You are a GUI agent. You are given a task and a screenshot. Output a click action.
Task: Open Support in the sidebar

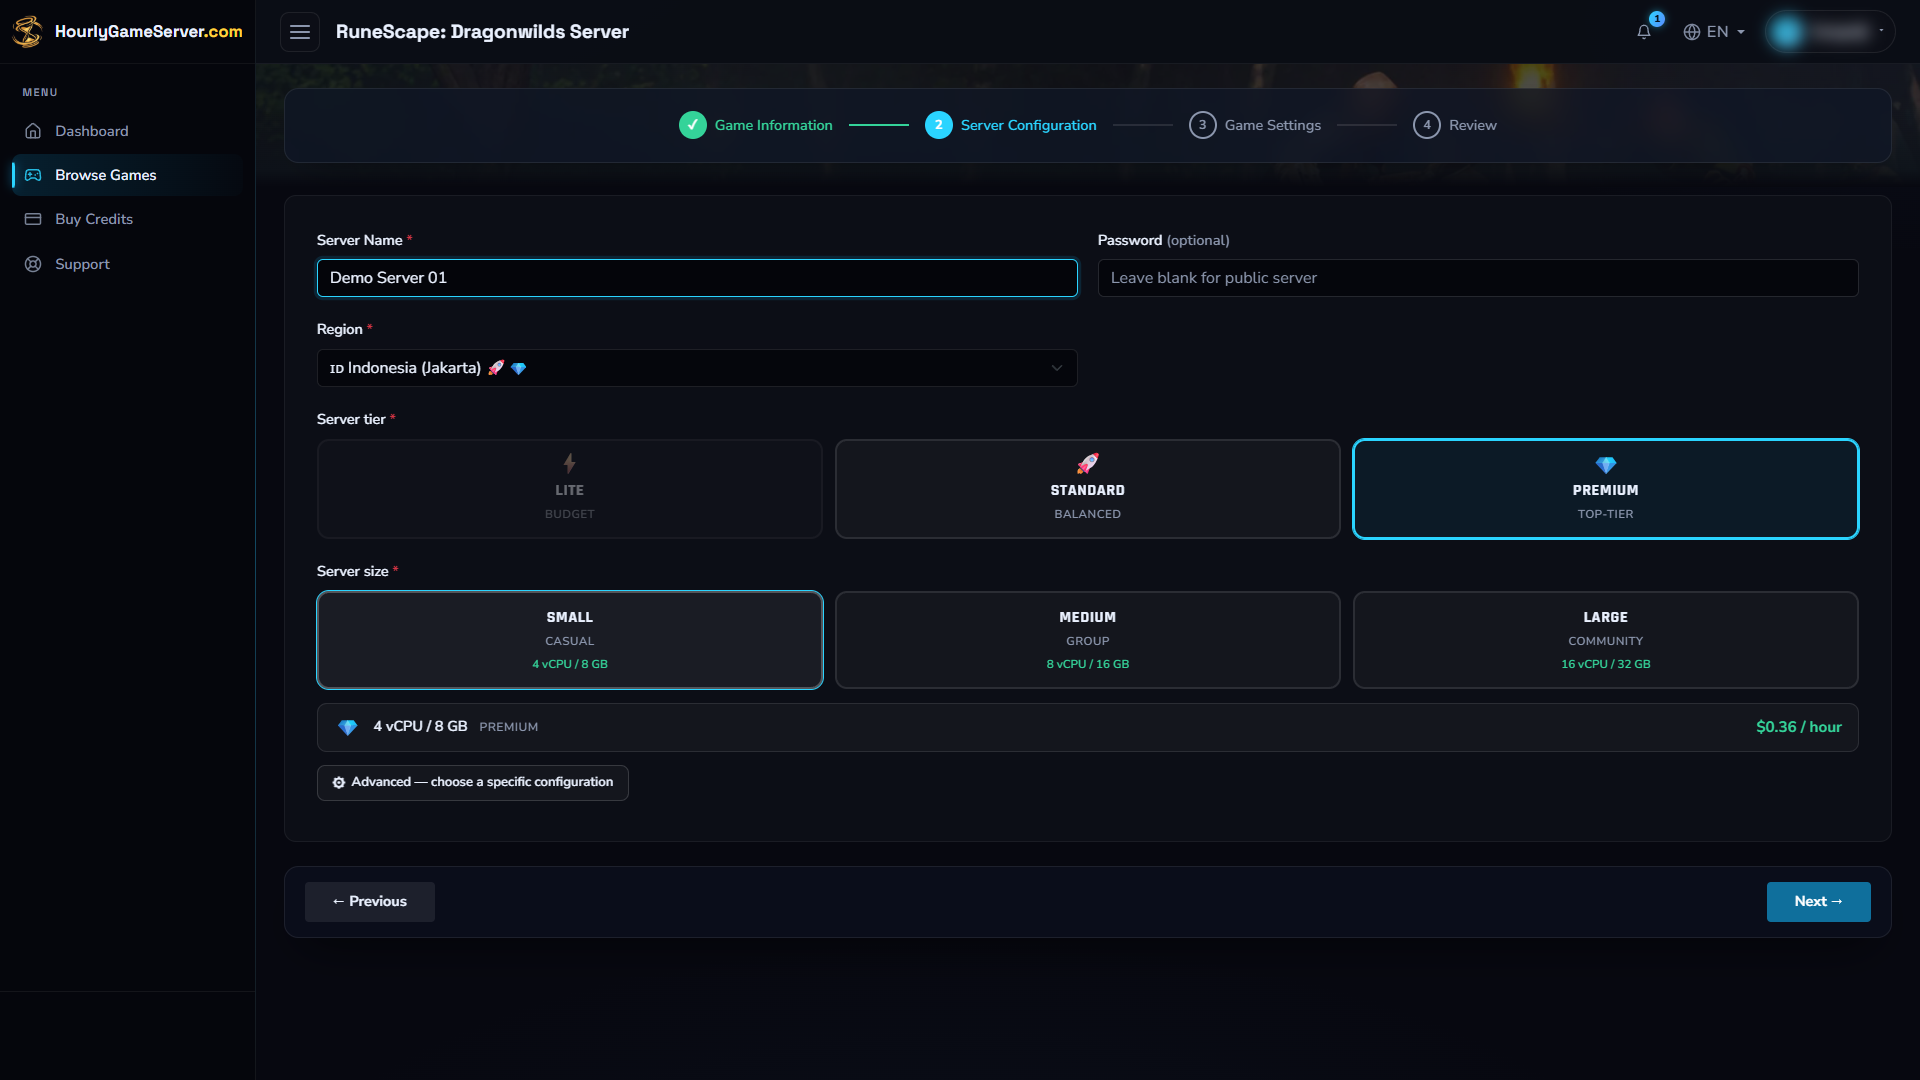(127, 264)
